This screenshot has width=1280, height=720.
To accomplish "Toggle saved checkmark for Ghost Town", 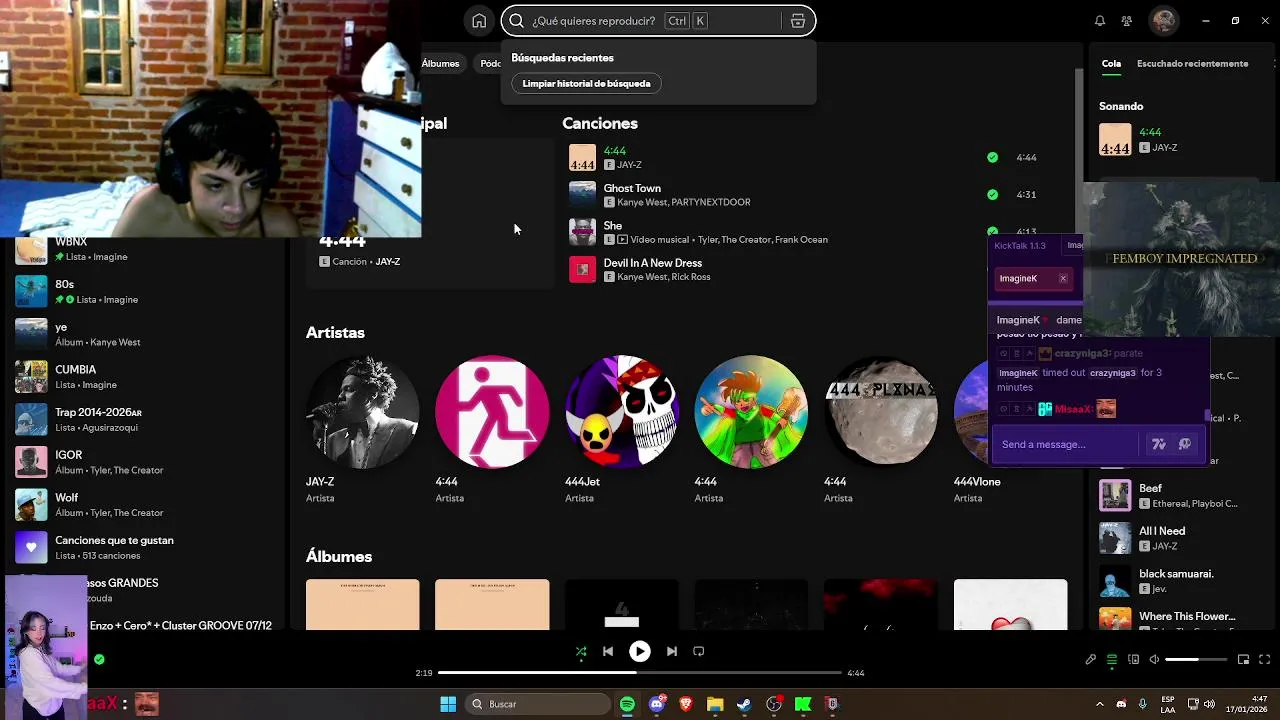I will click(992, 194).
